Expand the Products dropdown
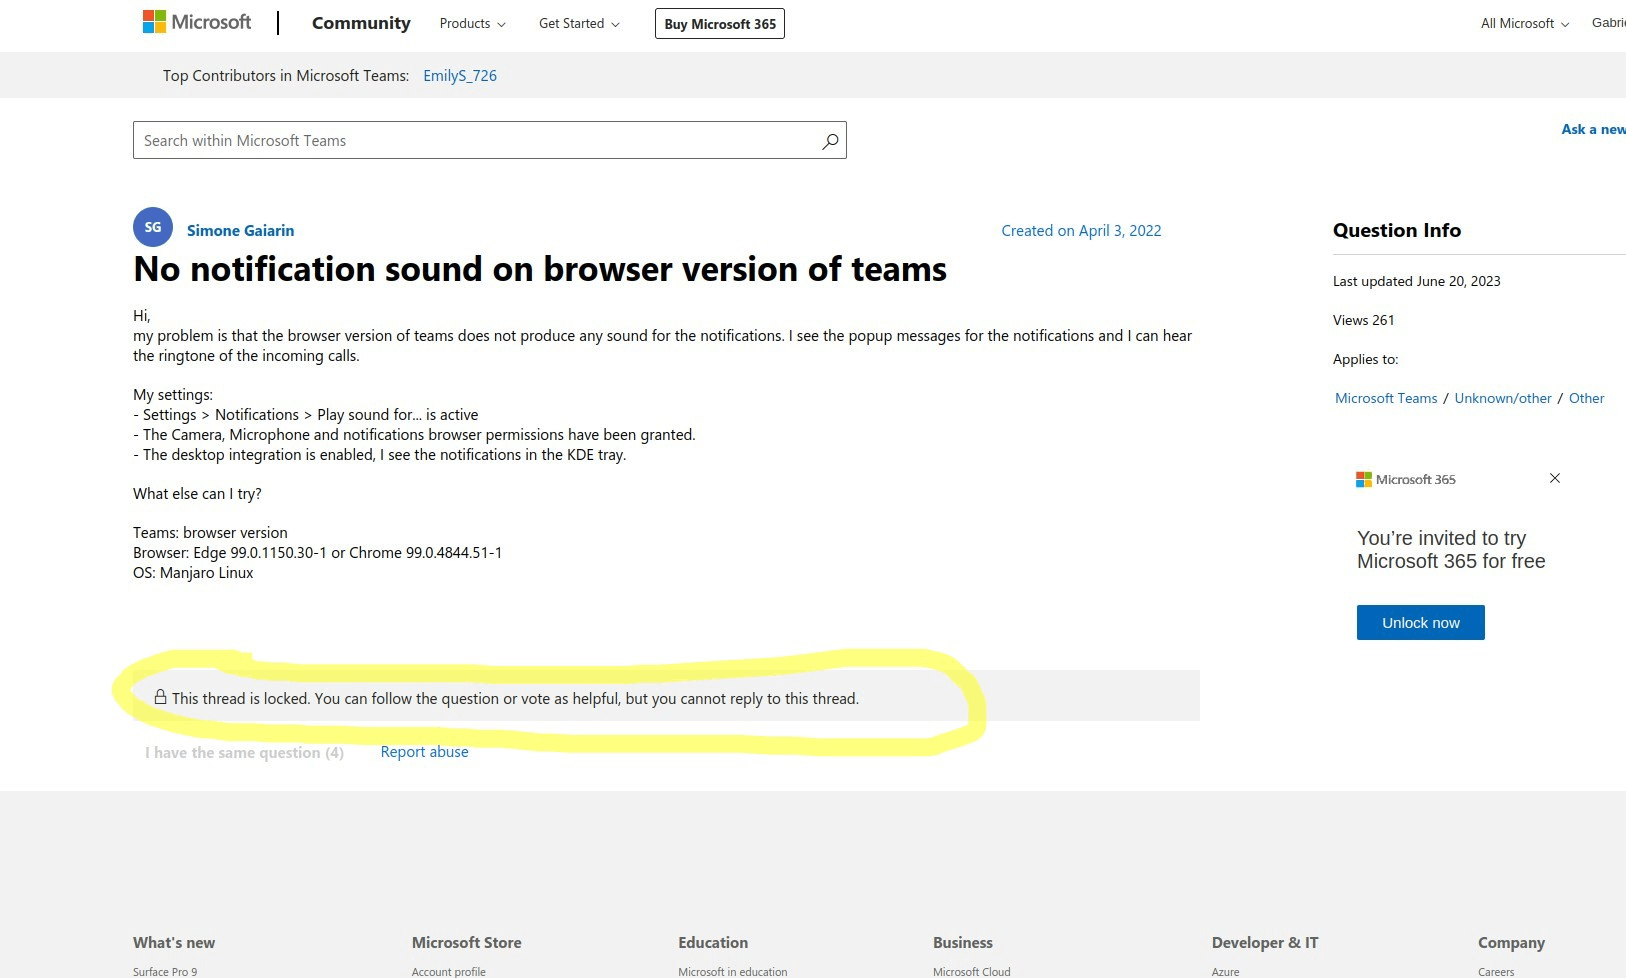The height and width of the screenshot is (978, 1626). pos(473,24)
